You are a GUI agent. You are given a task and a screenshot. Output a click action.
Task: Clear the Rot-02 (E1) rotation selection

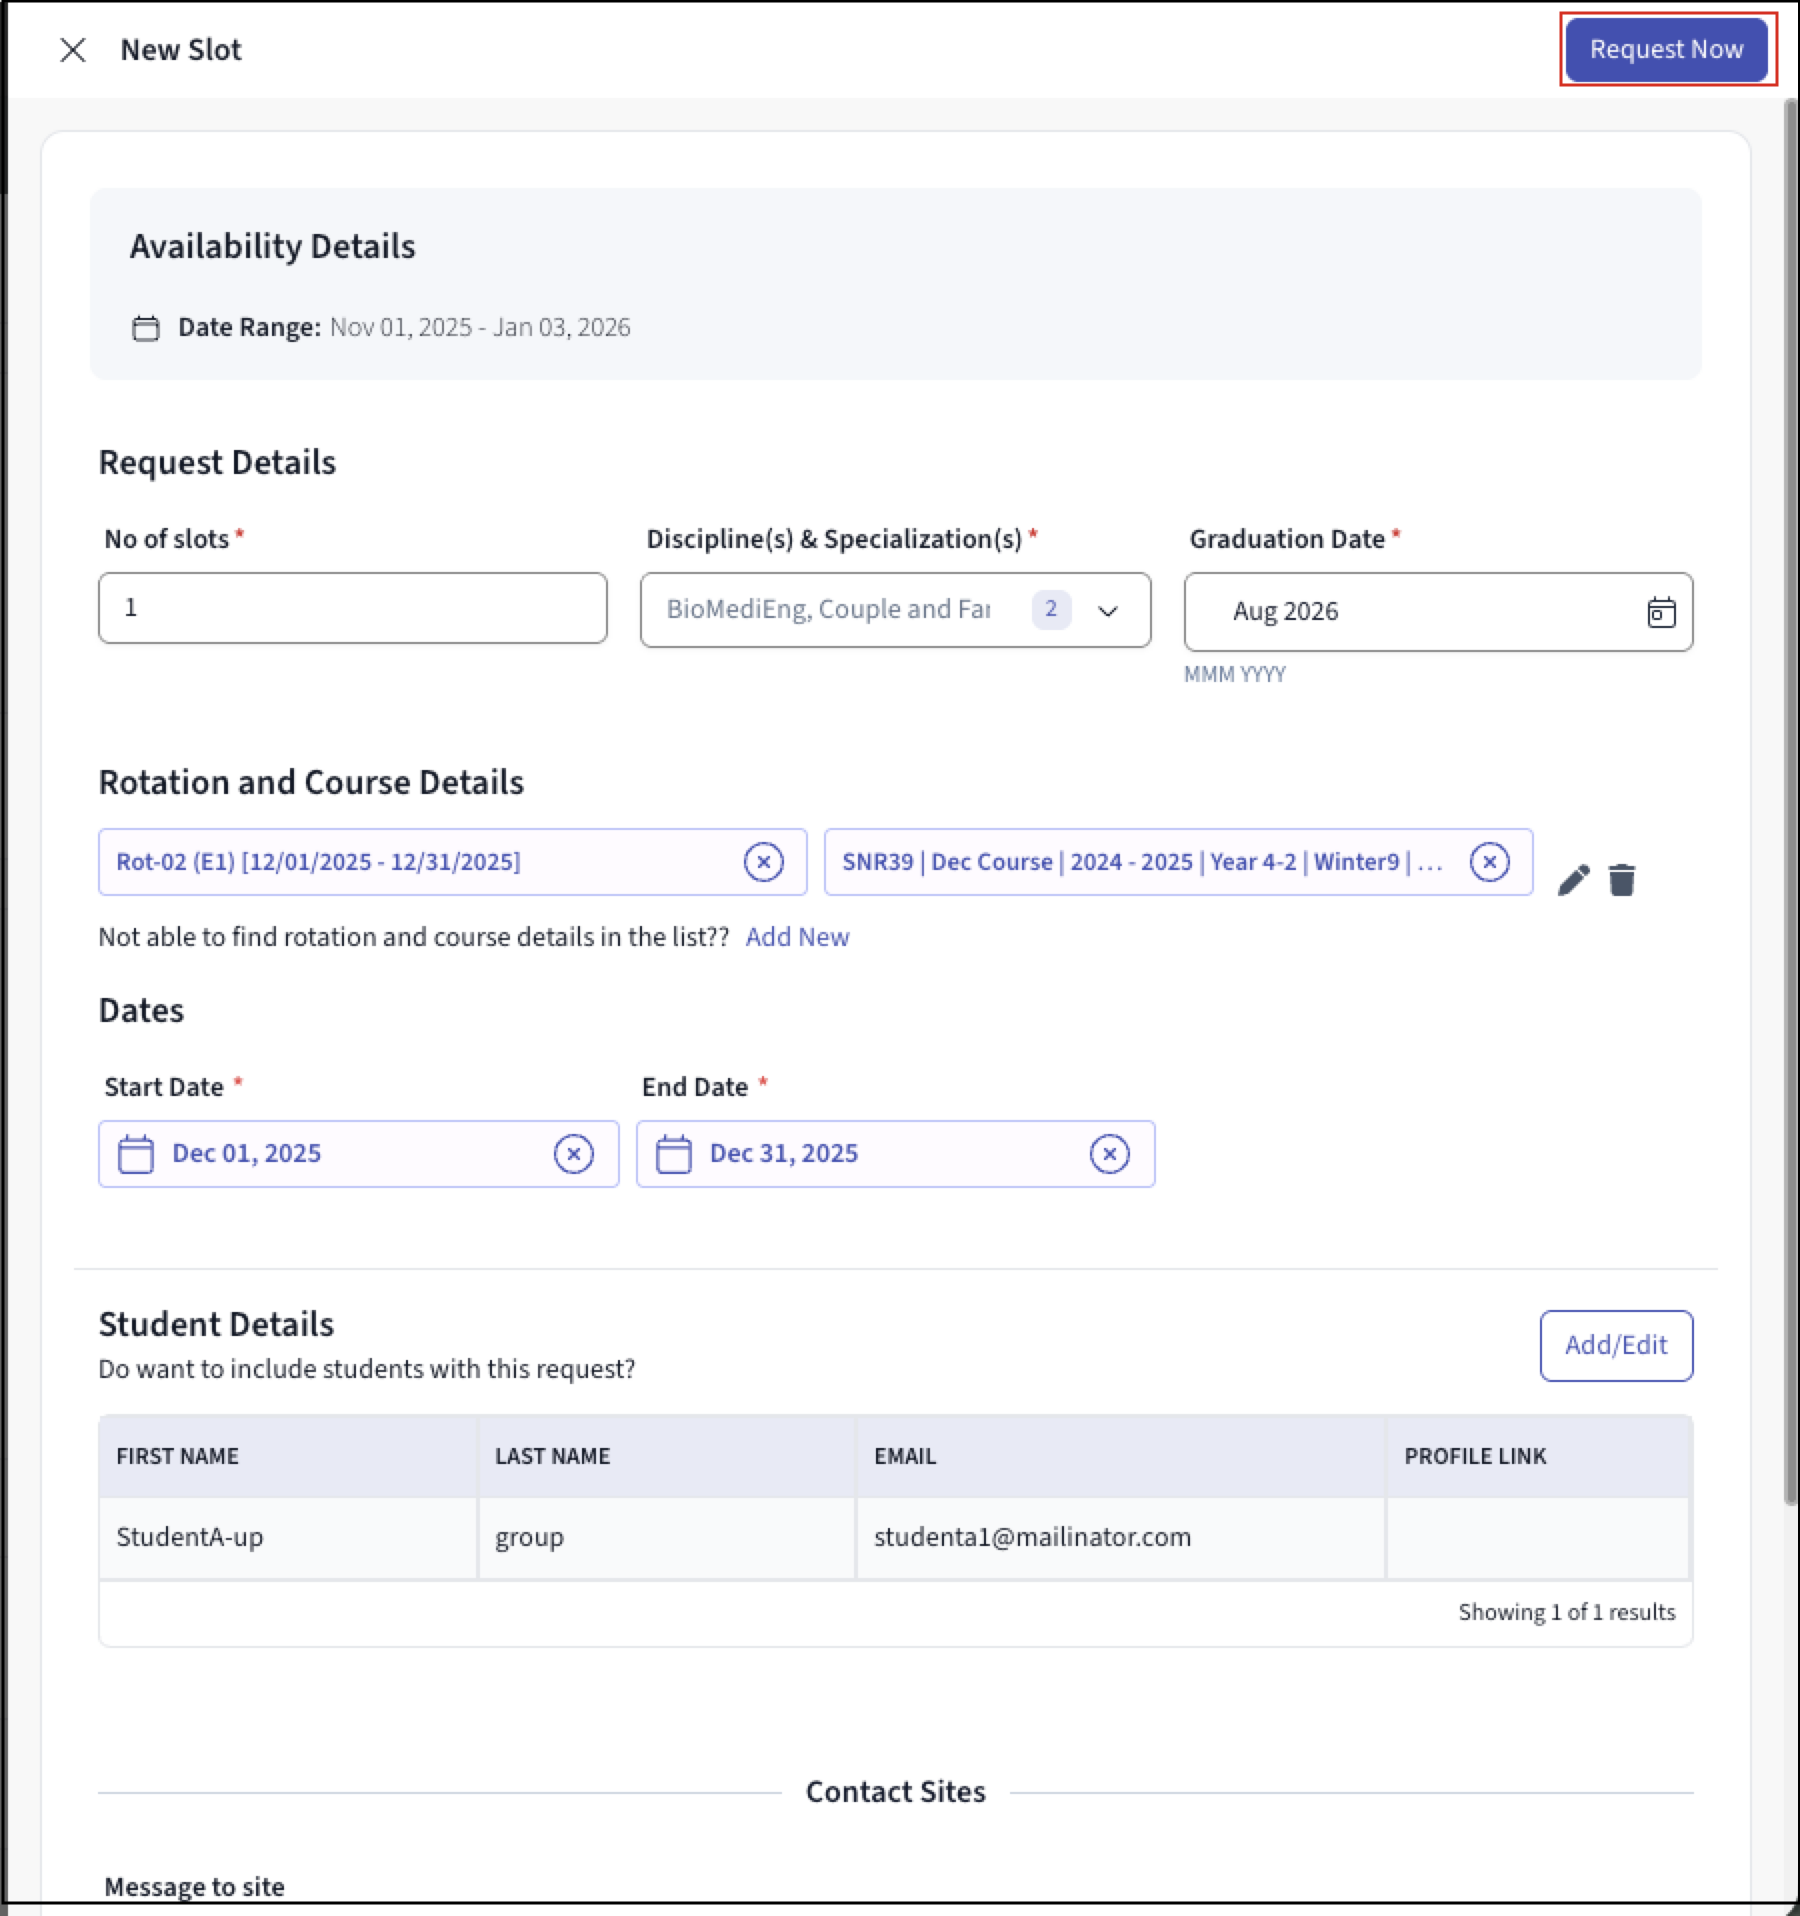point(763,862)
